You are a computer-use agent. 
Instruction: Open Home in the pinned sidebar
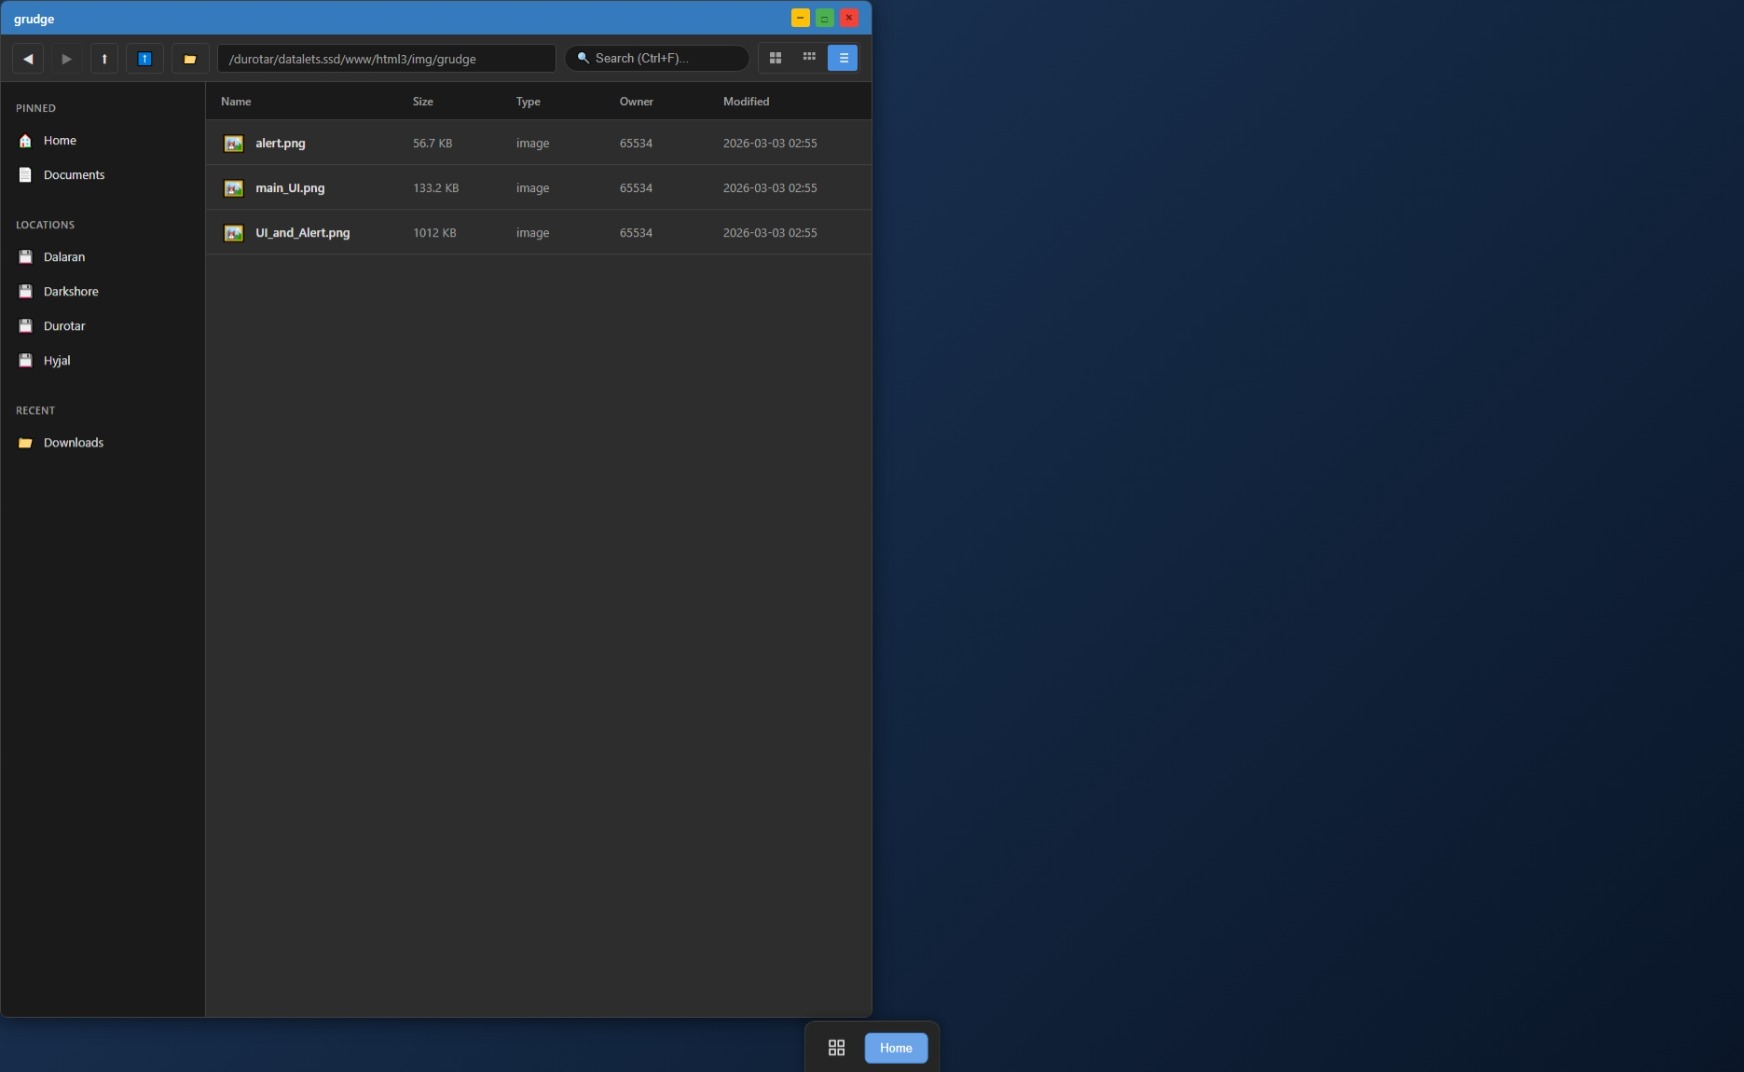[x=60, y=141]
